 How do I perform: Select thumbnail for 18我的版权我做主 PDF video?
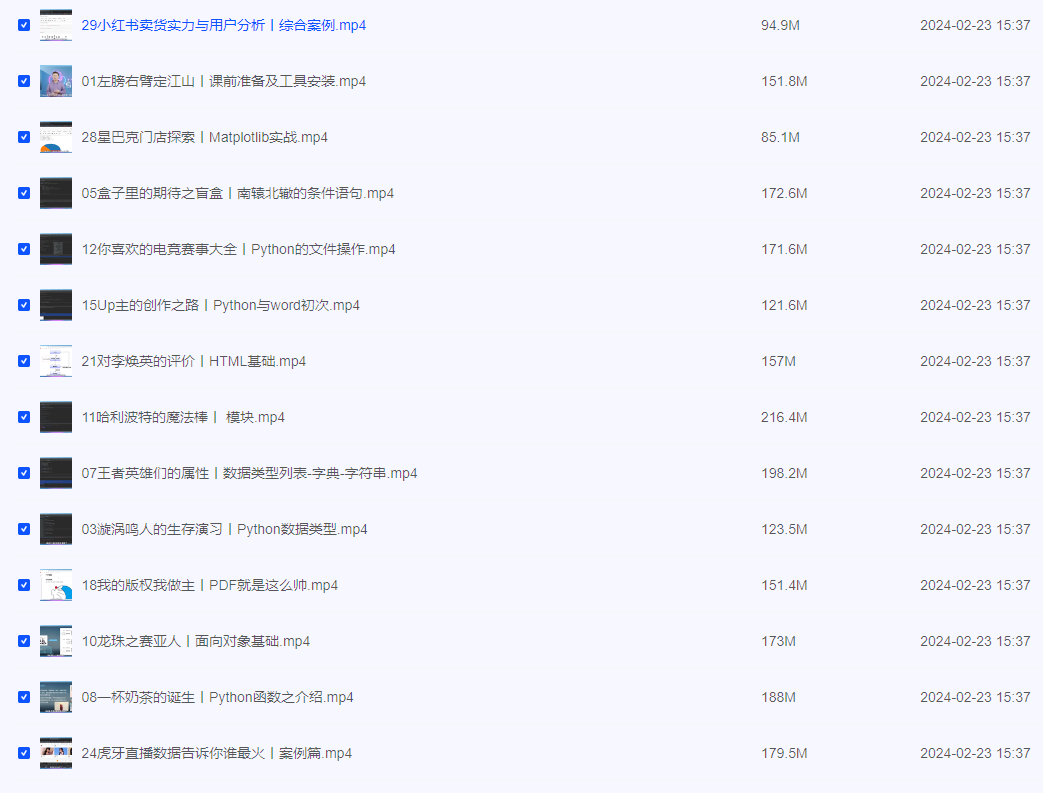(55, 584)
